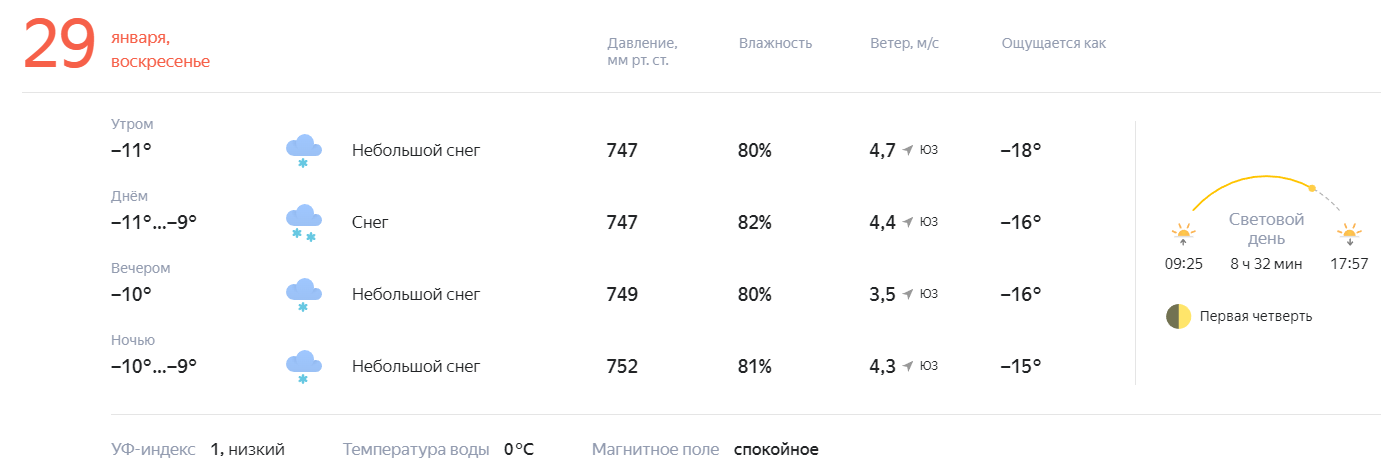Image resolution: width=1381 pixels, height=473 pixels.
Task: Click the night wind direction arrow
Action: (x=908, y=367)
